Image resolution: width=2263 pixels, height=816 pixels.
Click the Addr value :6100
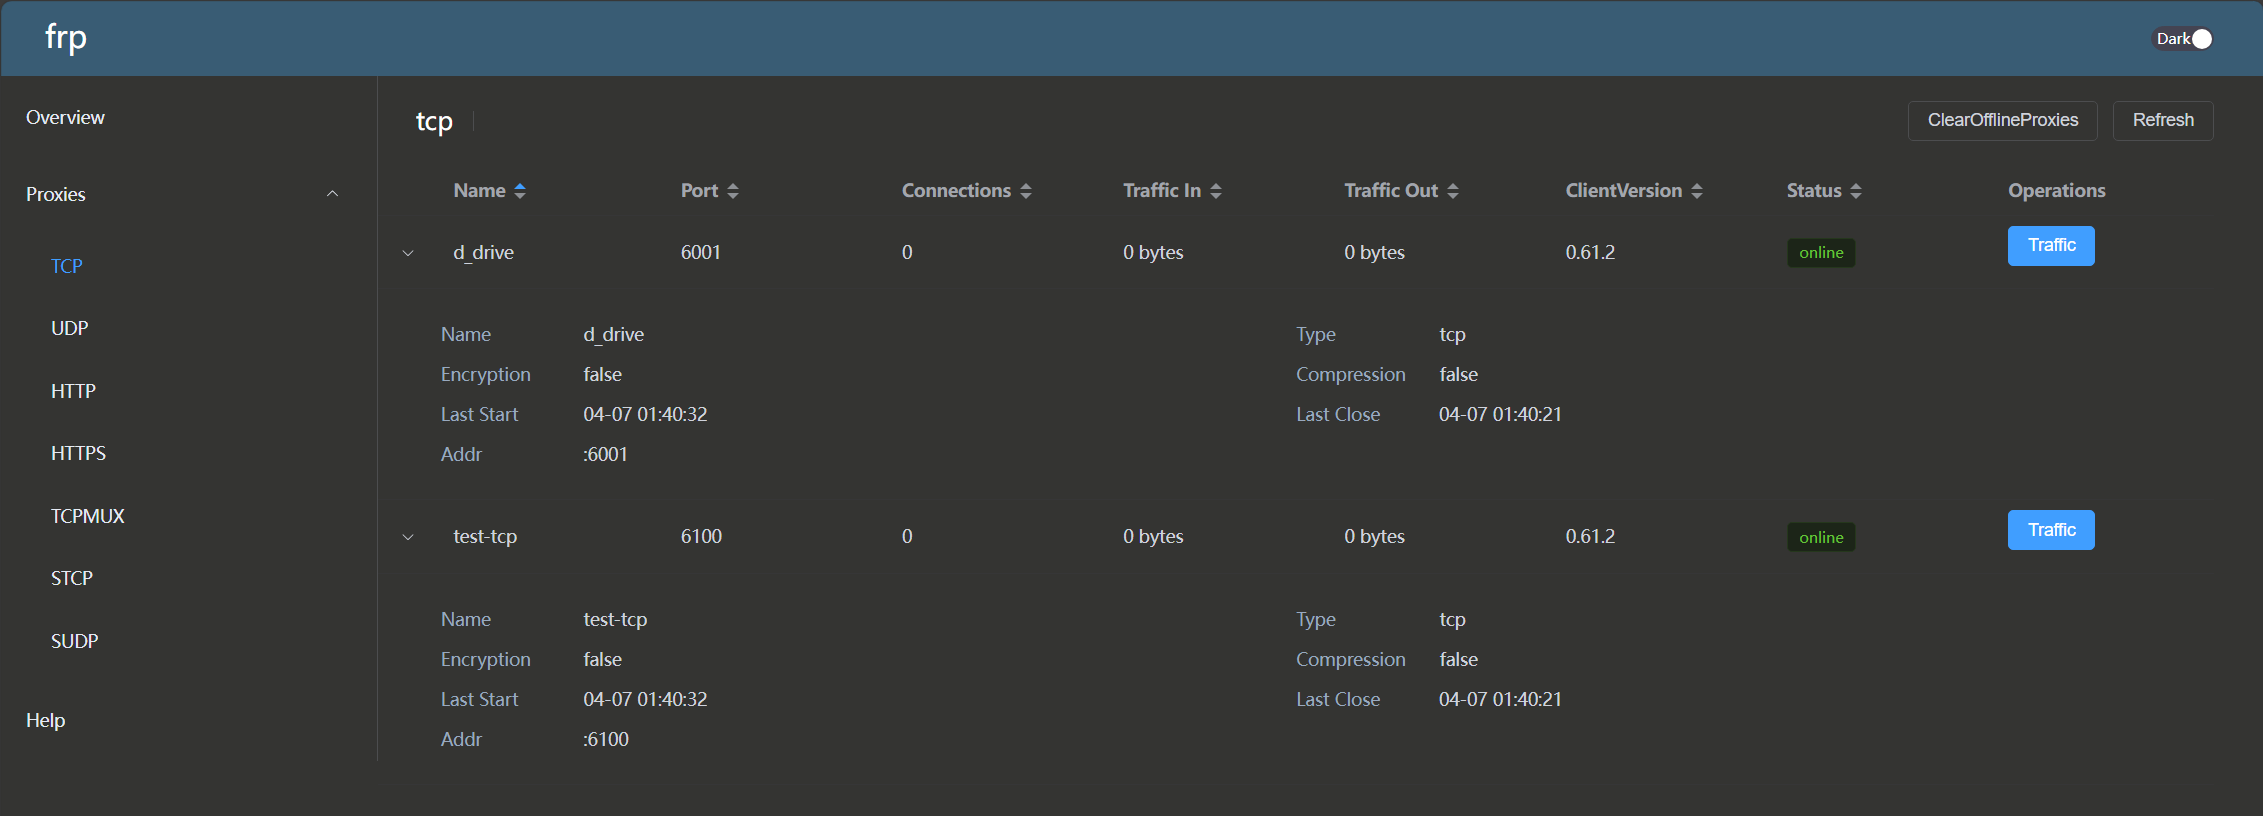click(x=606, y=739)
